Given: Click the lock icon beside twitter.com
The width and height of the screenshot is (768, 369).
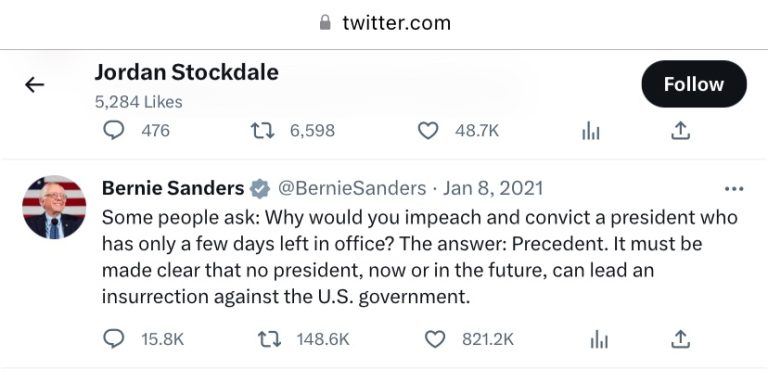Looking at the screenshot, I should 325,23.
